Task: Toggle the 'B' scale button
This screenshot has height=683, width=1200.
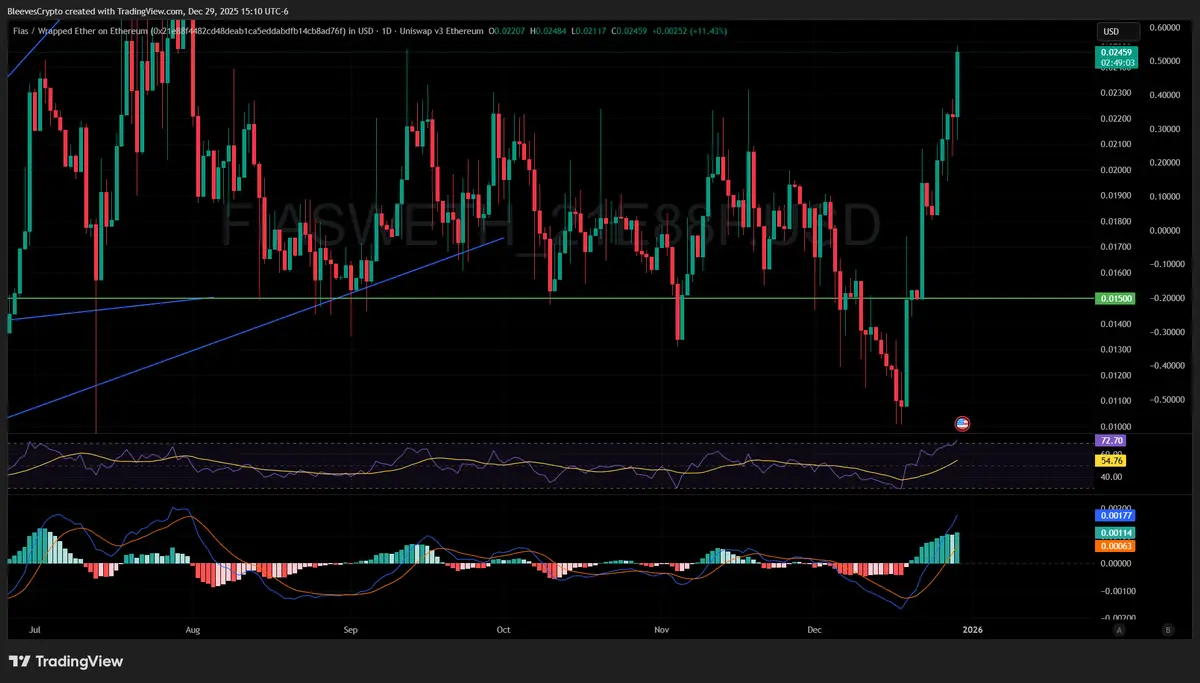Action: [x=1167, y=630]
